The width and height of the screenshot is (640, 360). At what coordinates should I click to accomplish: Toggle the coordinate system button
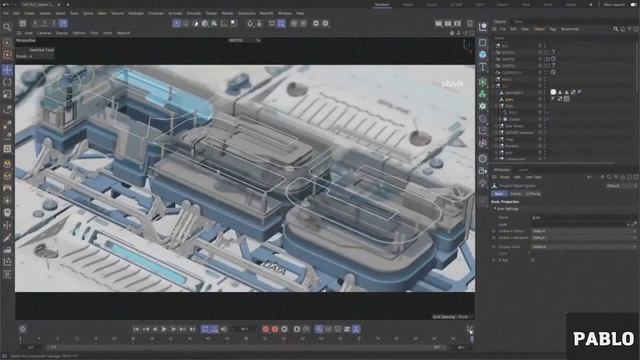point(63,23)
